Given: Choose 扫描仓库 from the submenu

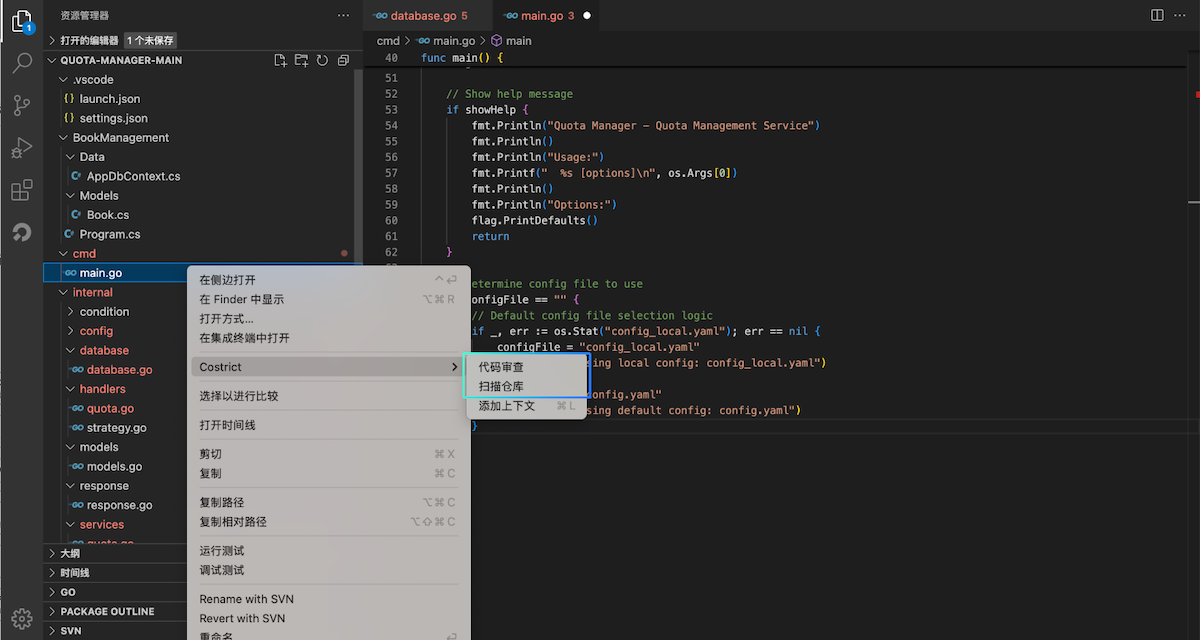Looking at the screenshot, I should pos(501,386).
